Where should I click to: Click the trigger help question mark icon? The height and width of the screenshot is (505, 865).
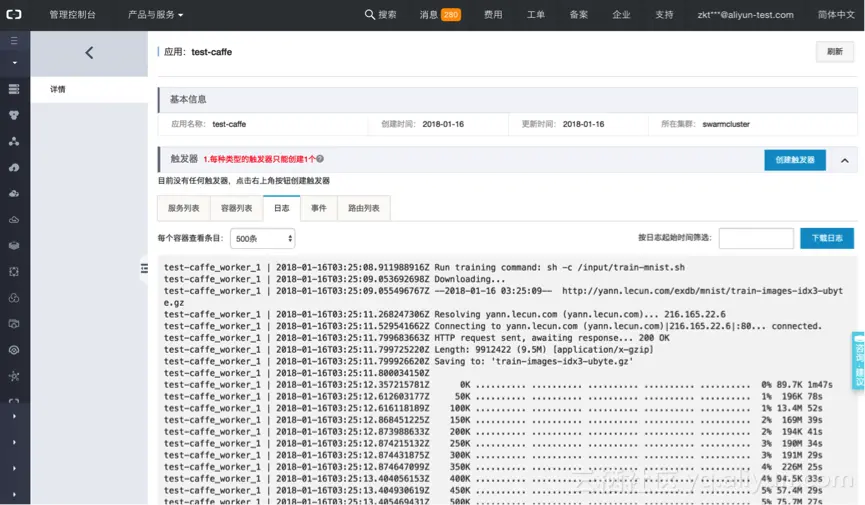pos(320,159)
